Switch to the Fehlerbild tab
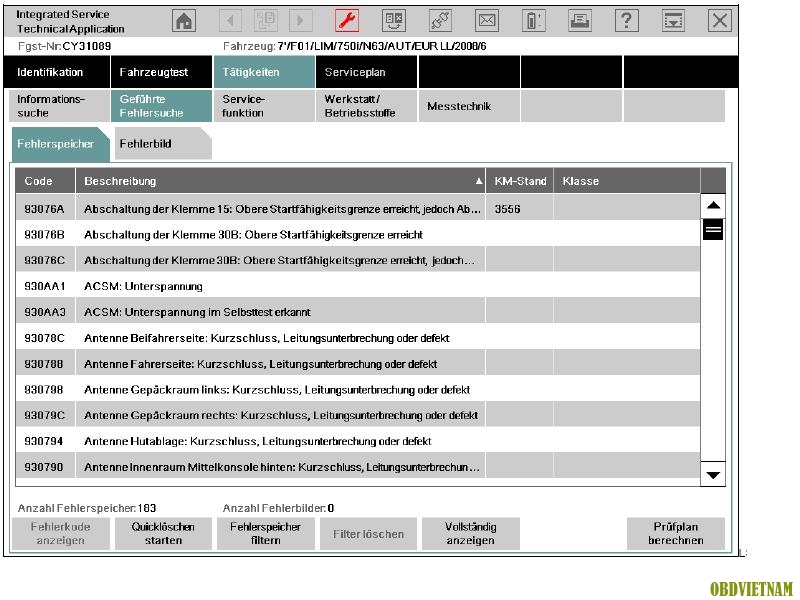This screenshot has width=800, height=600. [163, 144]
